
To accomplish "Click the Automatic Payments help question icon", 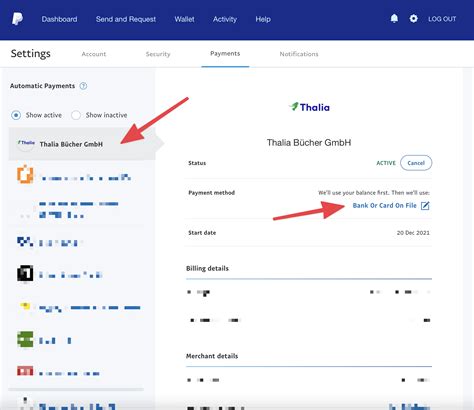I will click(x=83, y=86).
